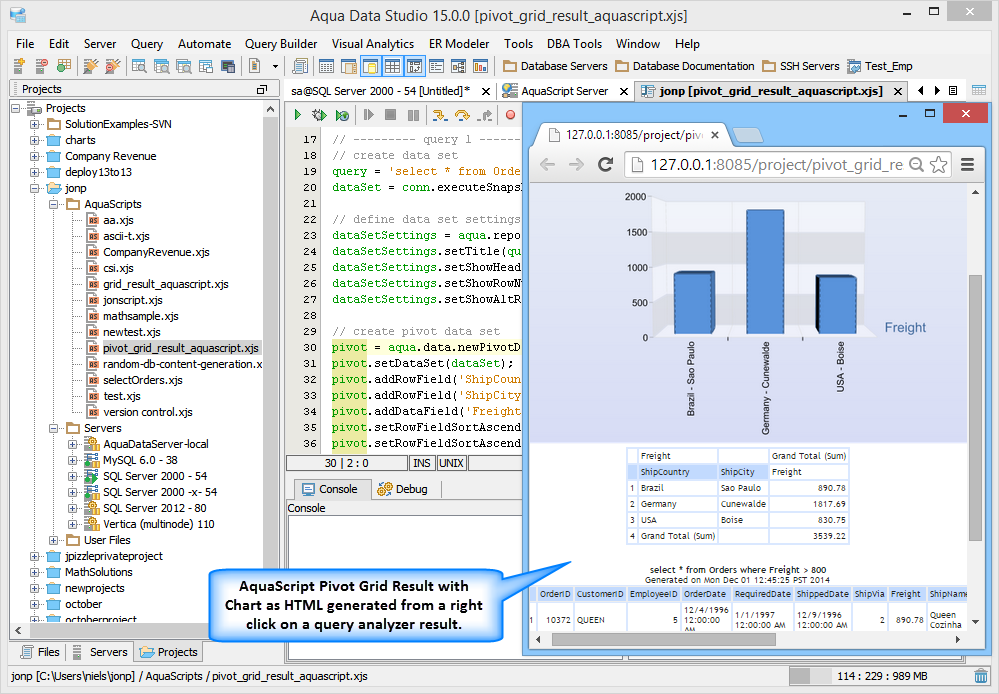Open the Query Analyzer toolbar icon

click(139, 66)
